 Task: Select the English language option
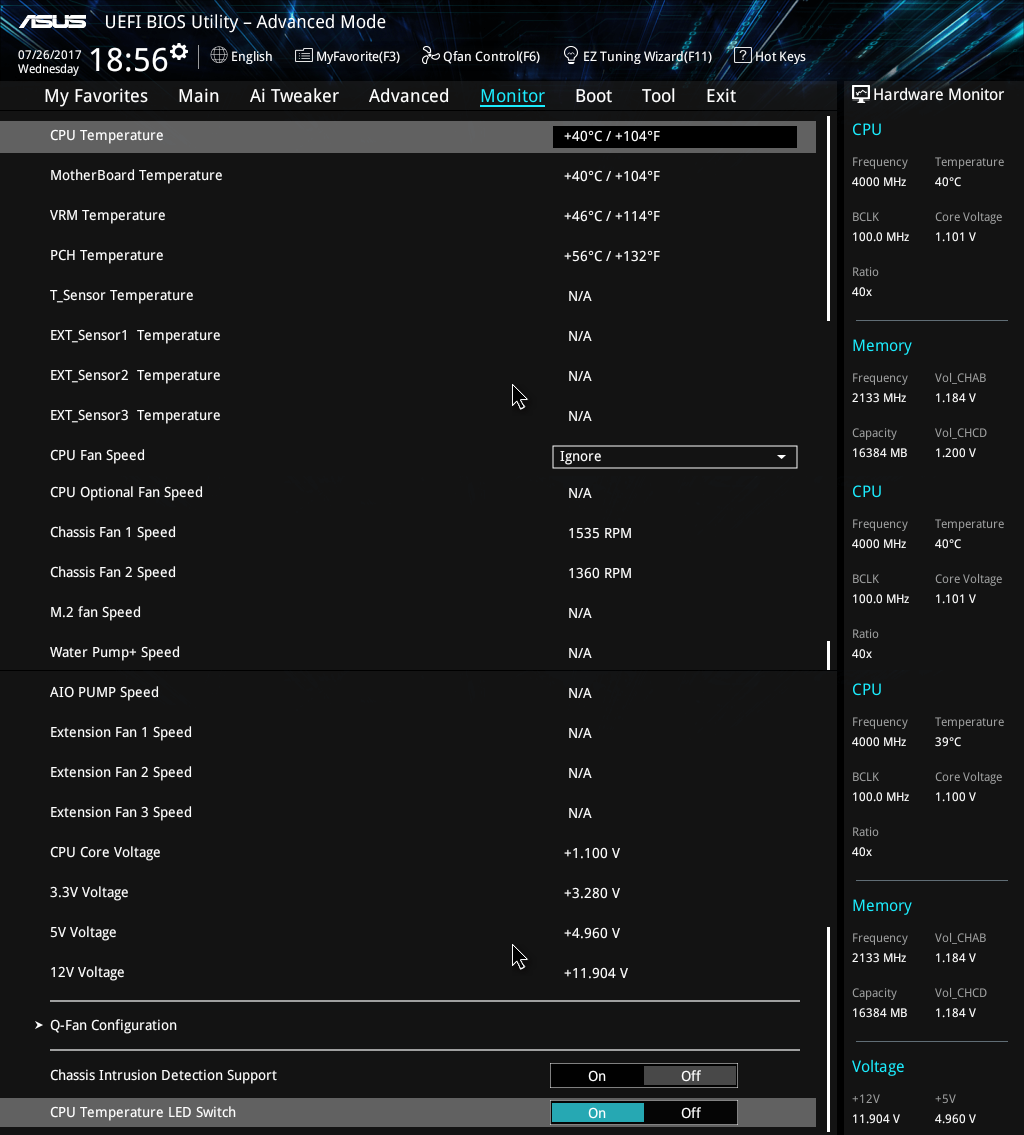point(251,57)
